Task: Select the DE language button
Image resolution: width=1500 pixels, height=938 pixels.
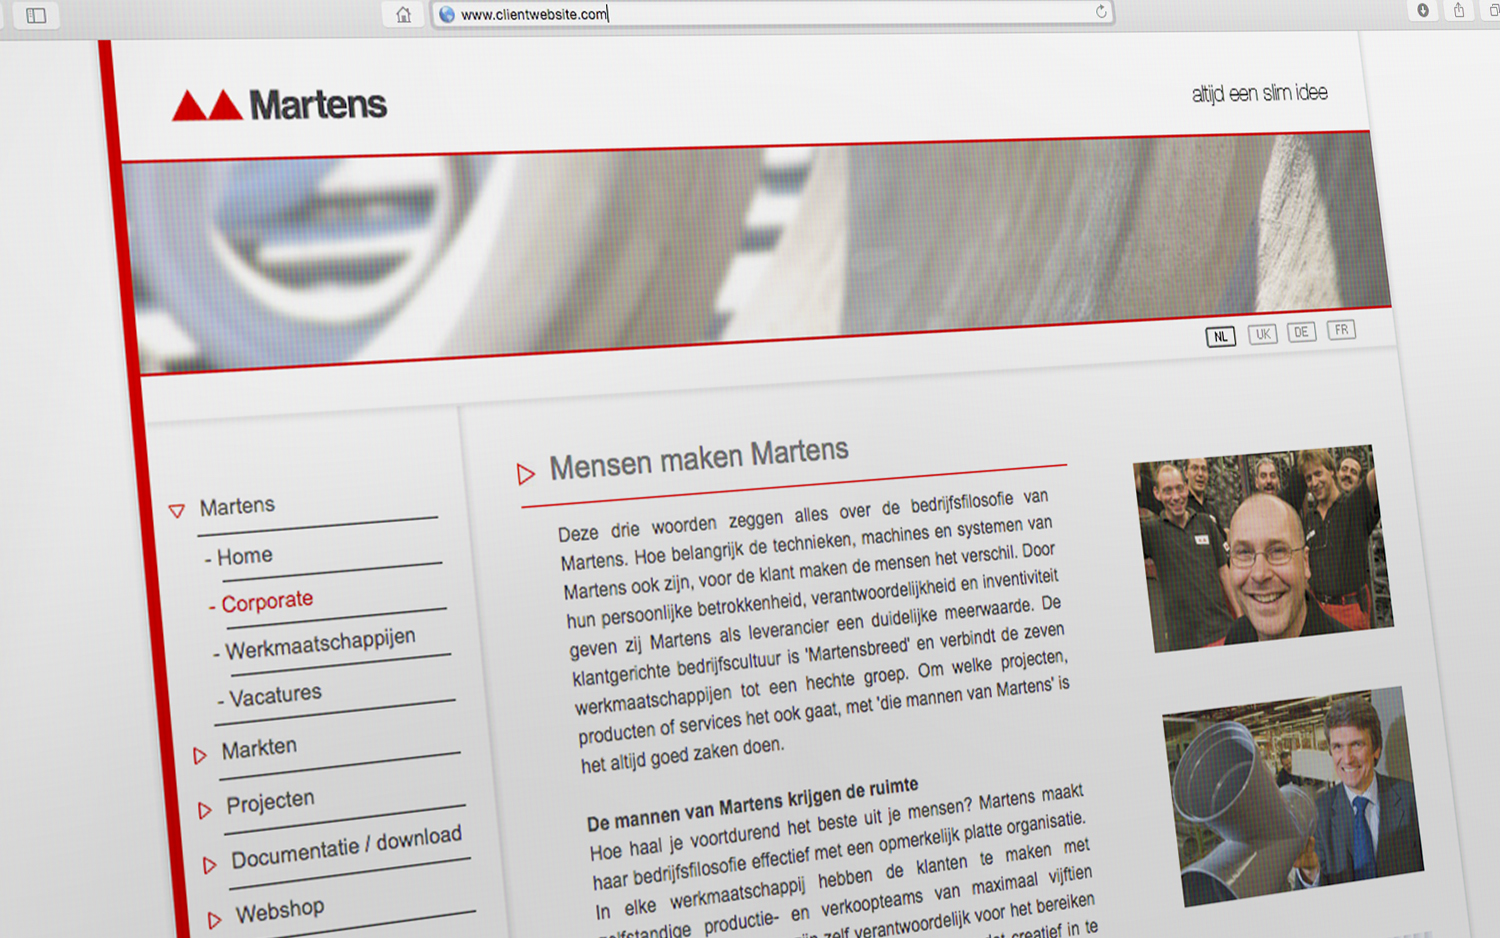Action: coord(1301,332)
